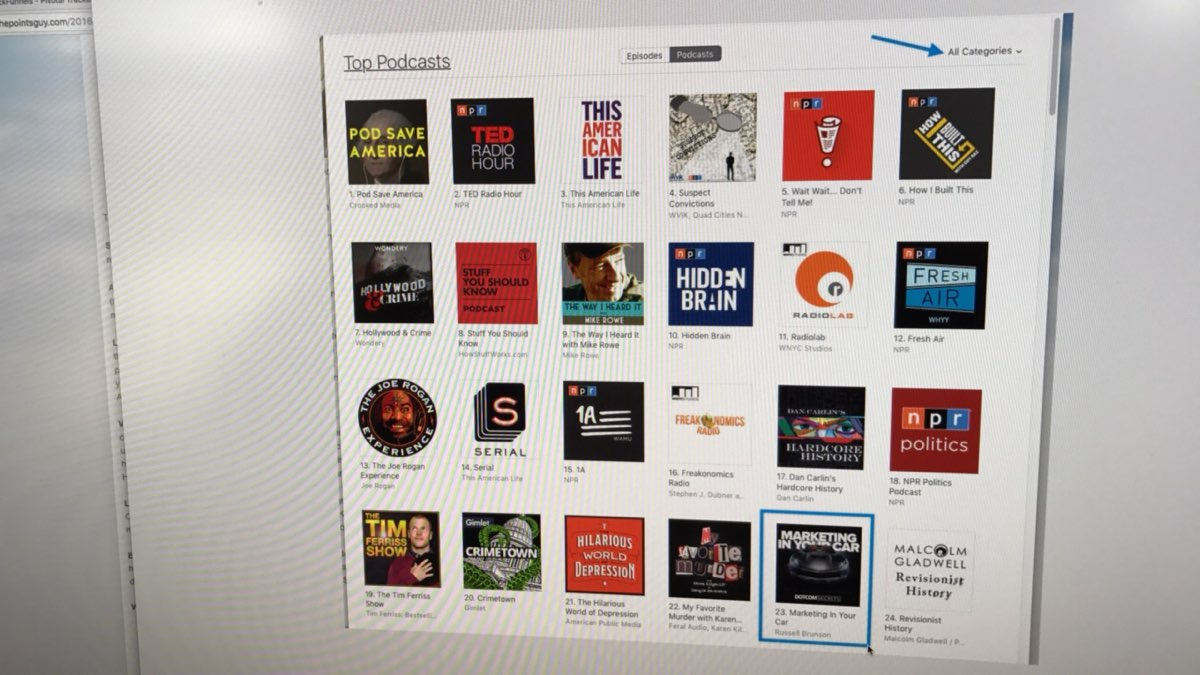Screen dimensions: 1200x675
Task: Click the '20. Crimetown' title text
Action: tap(488, 597)
